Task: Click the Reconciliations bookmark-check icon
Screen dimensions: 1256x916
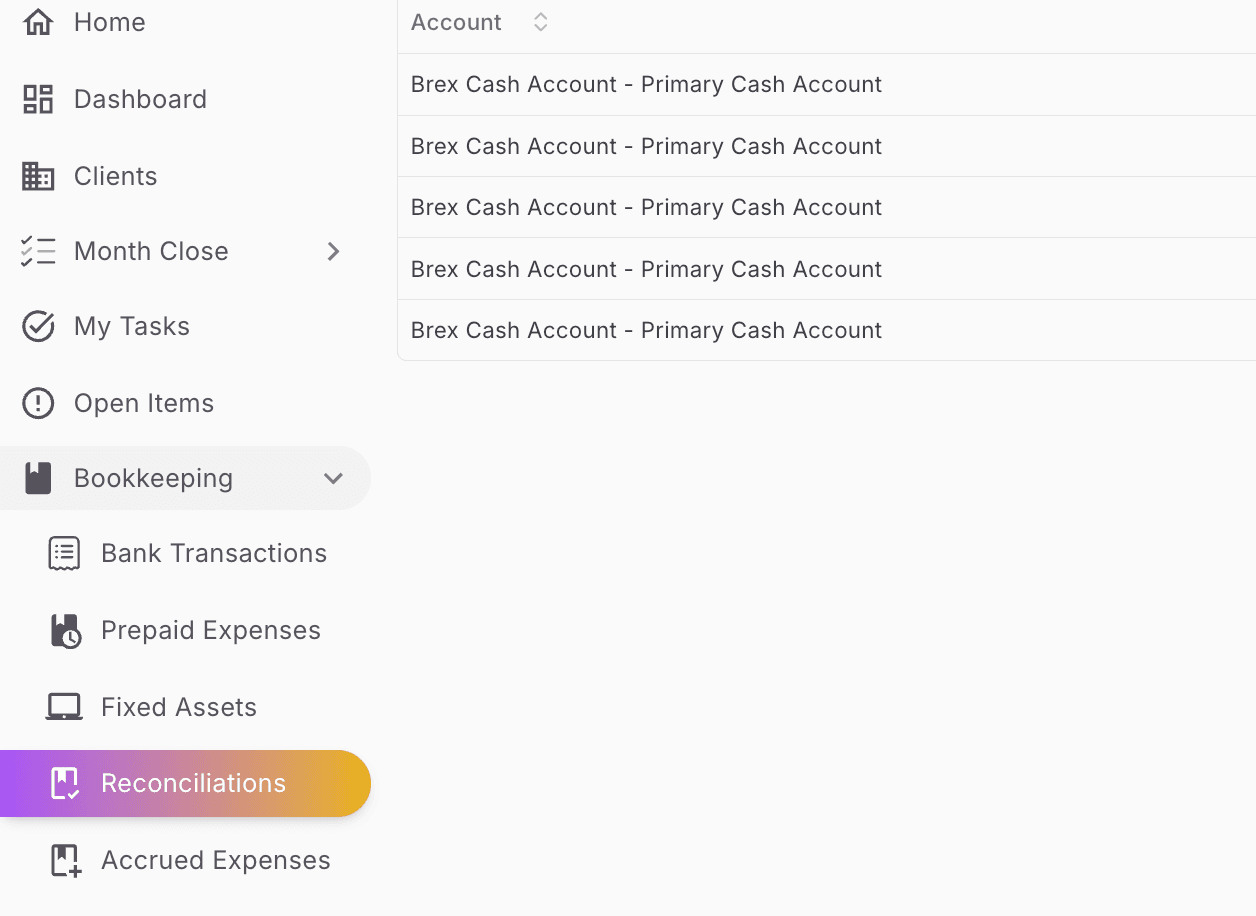Action: [64, 783]
